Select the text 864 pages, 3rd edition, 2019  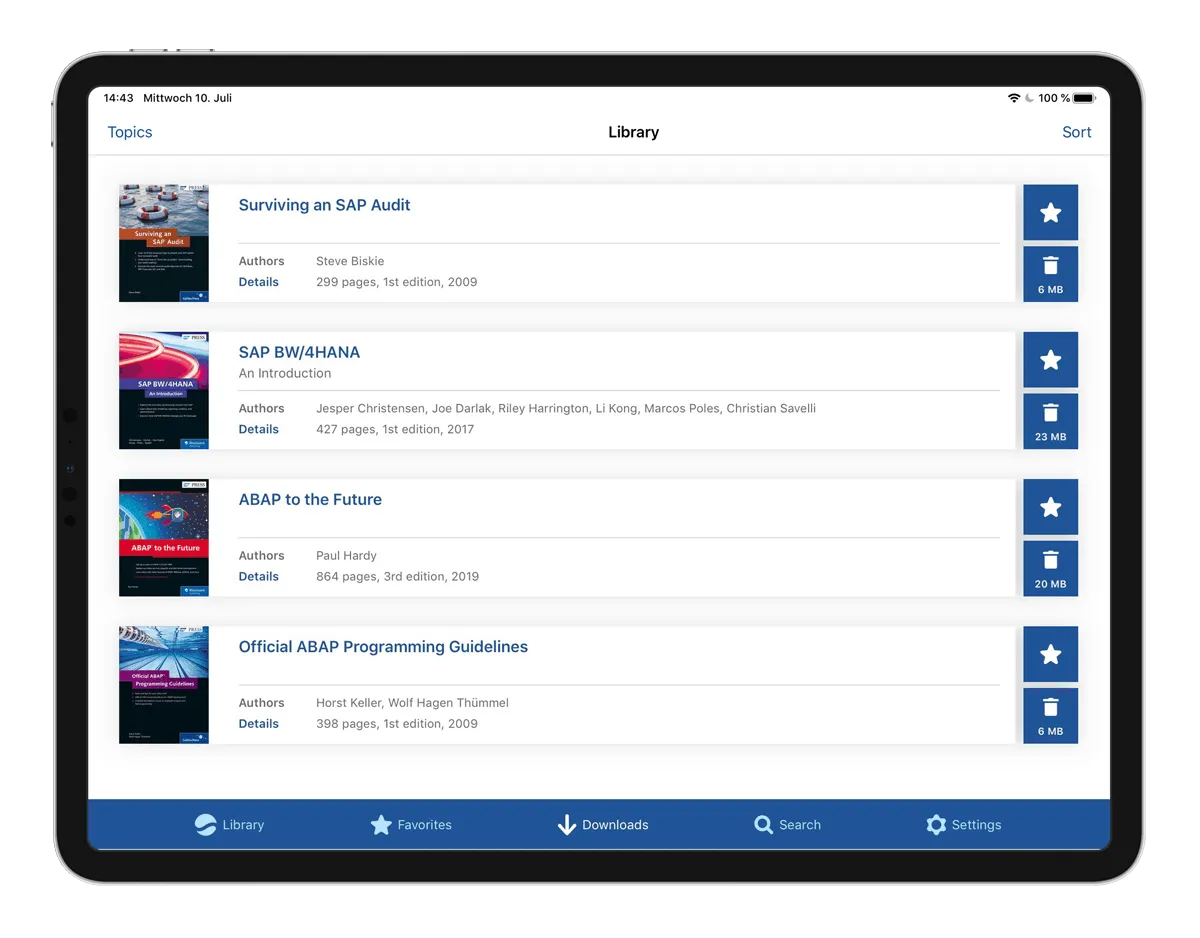(397, 576)
